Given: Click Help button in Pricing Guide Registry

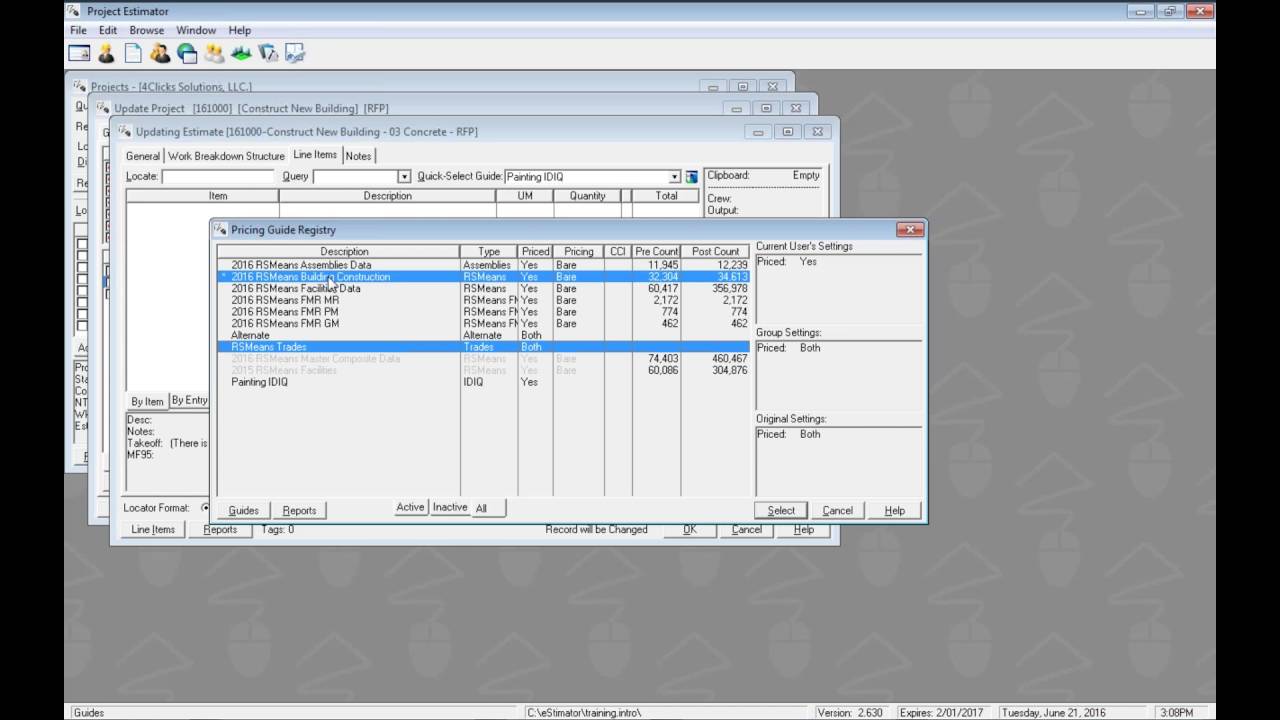Looking at the screenshot, I should (894, 510).
